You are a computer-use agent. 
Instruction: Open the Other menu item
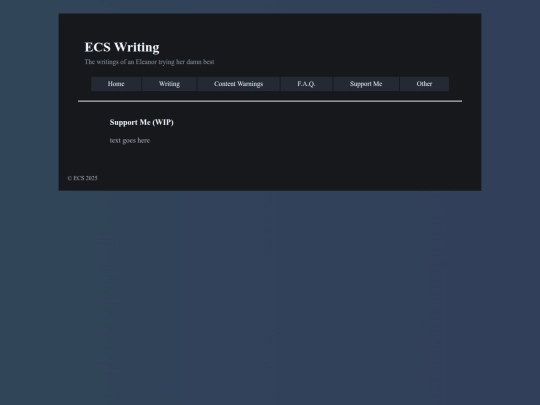click(424, 84)
